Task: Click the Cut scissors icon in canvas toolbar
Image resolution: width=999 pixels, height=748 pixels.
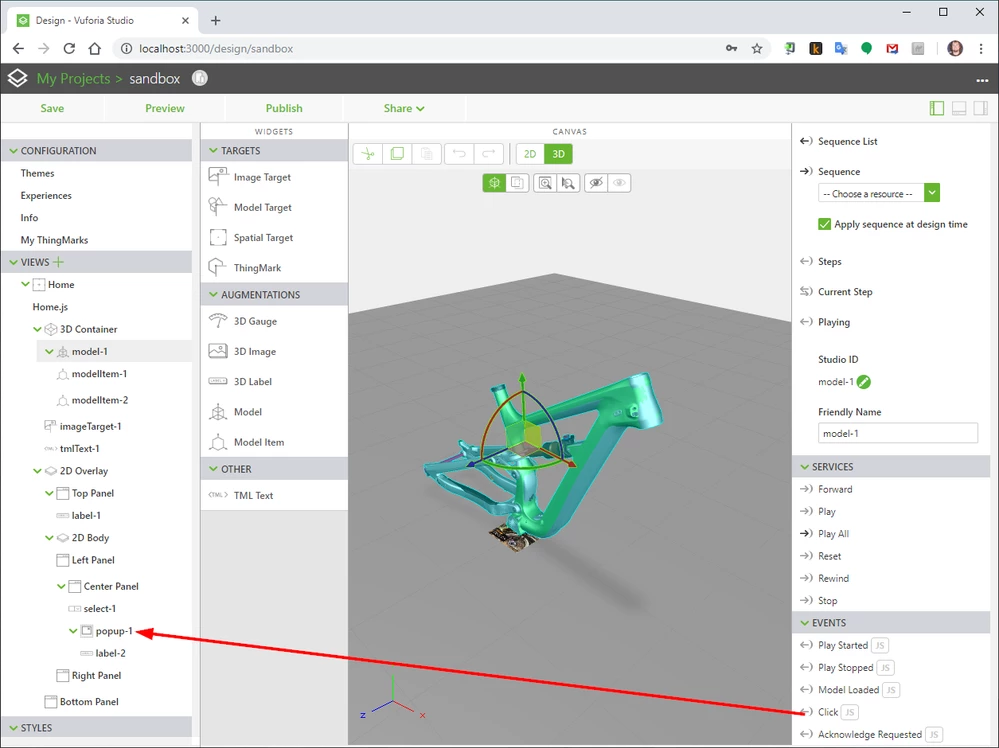Action: [x=368, y=154]
